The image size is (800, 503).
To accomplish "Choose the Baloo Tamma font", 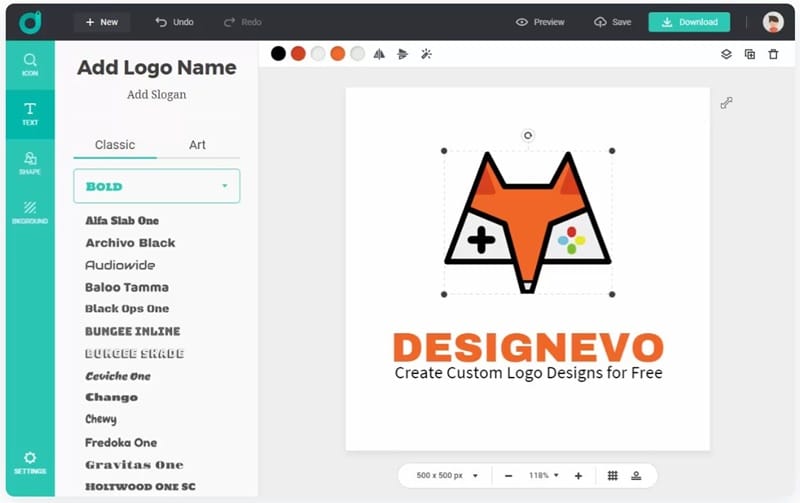I will (127, 287).
